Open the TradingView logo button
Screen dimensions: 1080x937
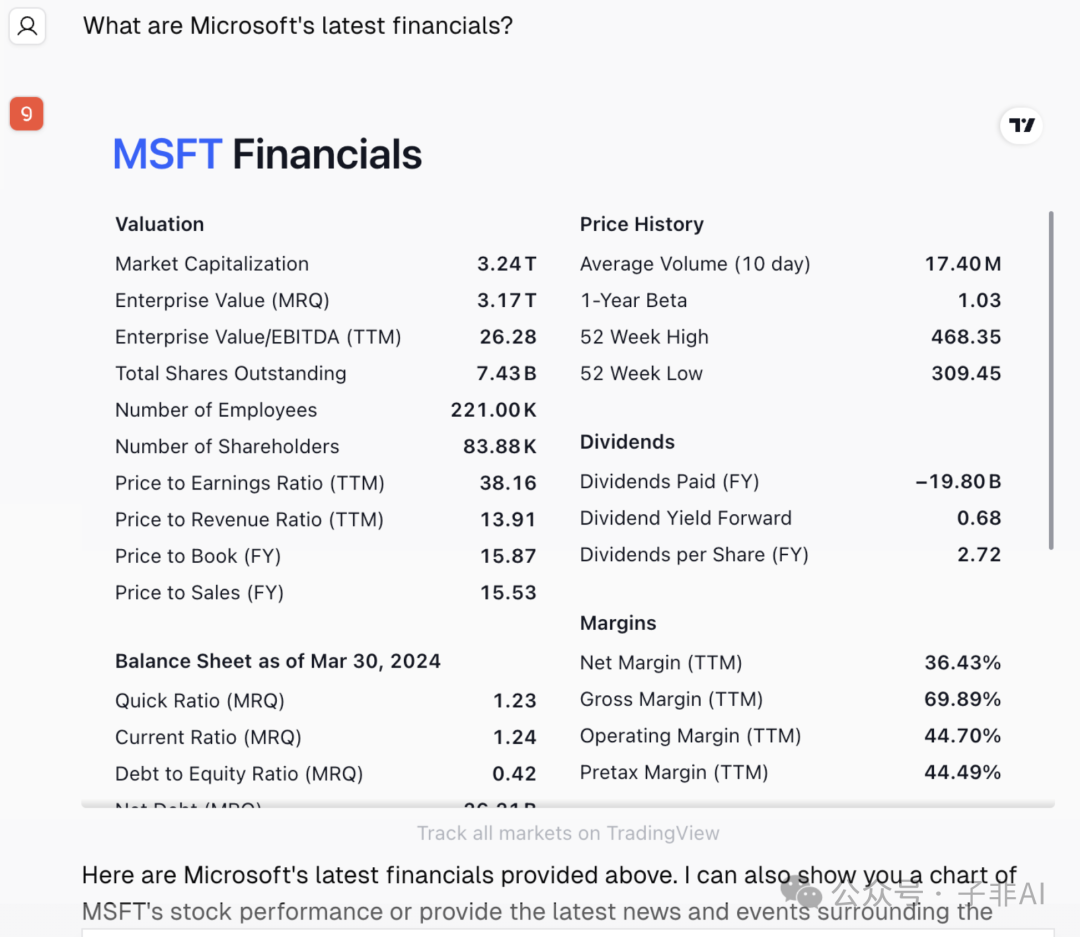pyautogui.click(x=1021, y=125)
